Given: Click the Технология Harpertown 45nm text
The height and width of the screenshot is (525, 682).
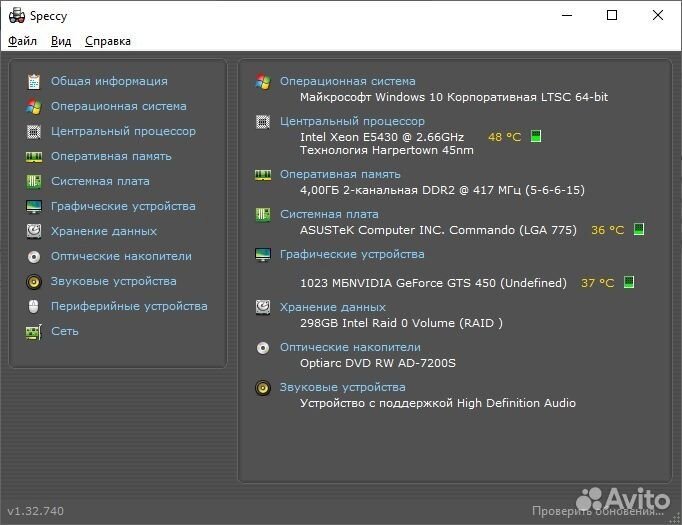Looking at the screenshot, I should point(387,150).
